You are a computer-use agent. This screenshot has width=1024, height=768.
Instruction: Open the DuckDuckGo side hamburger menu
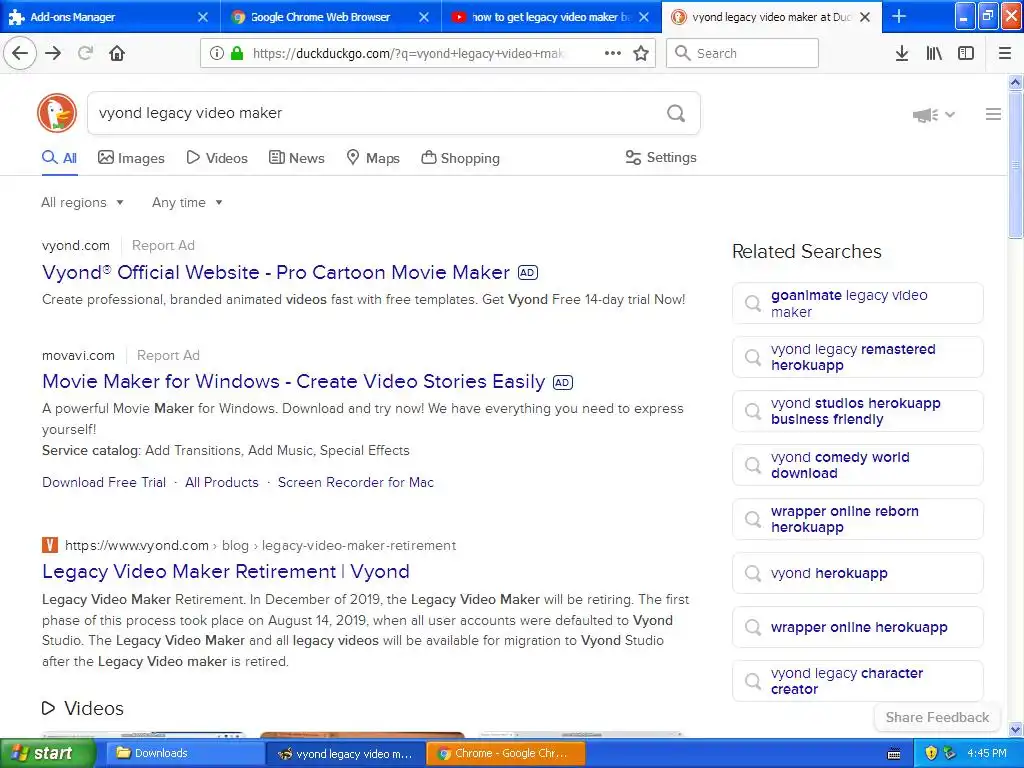pyautogui.click(x=993, y=114)
